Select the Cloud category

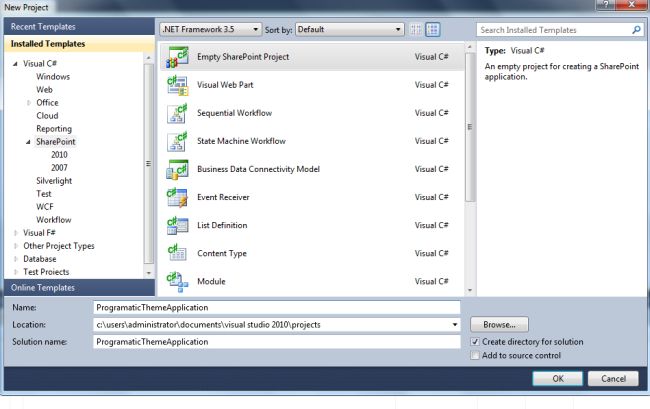[x=47, y=116]
